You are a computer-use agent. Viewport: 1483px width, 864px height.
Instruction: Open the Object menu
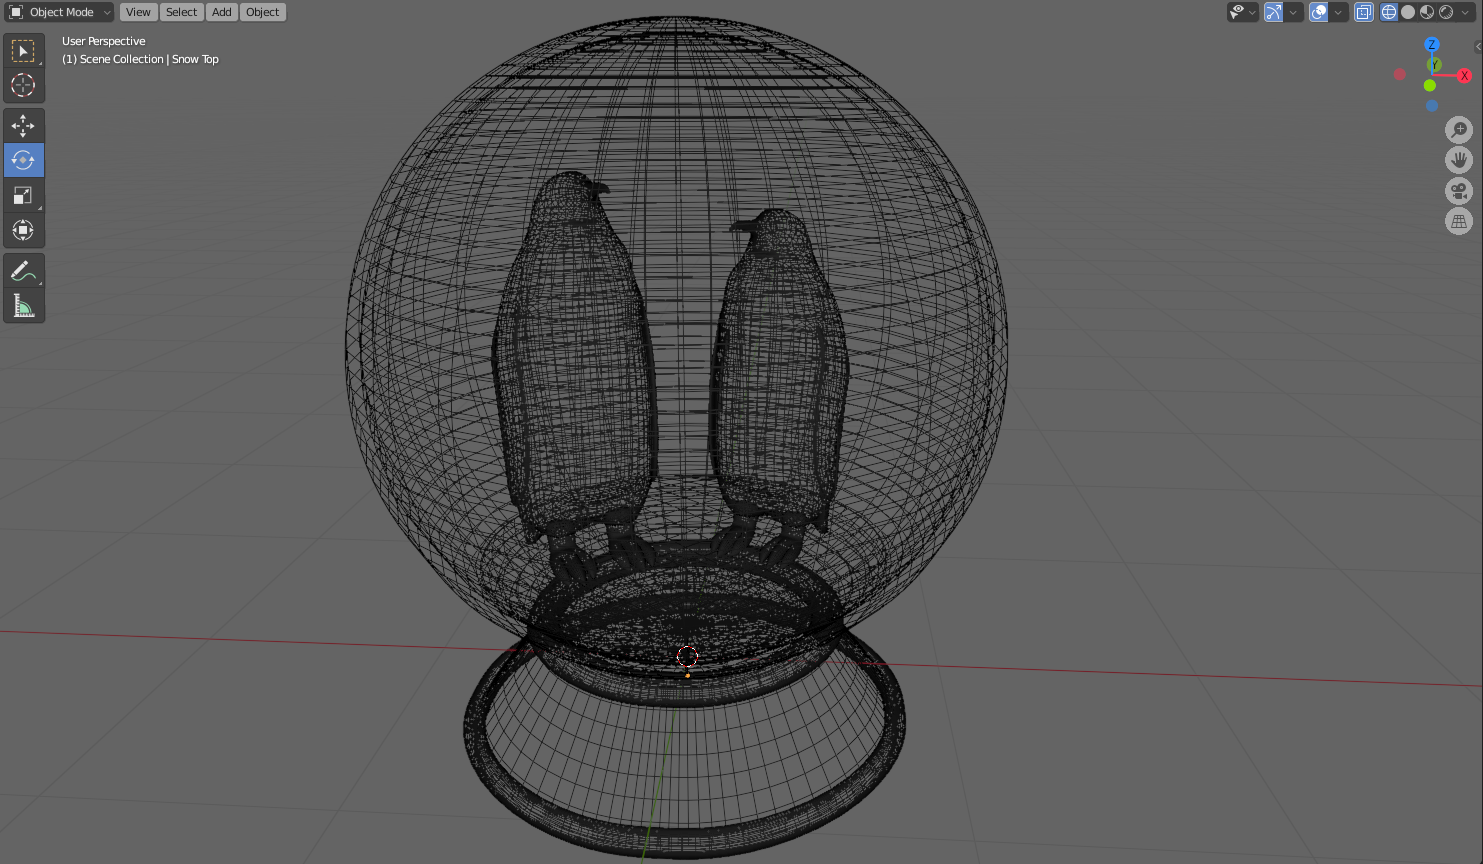tap(263, 12)
